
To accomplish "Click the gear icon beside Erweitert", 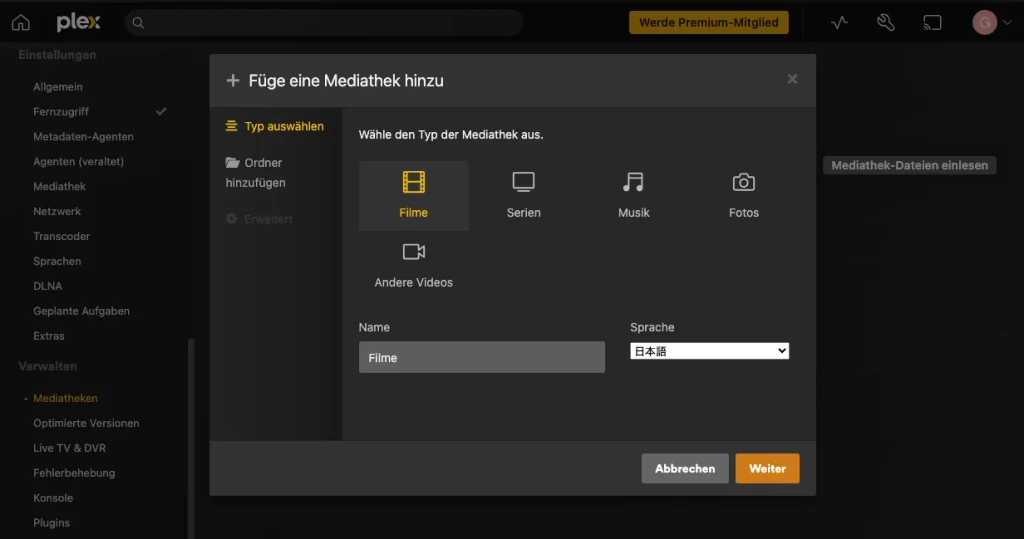I will point(231,218).
